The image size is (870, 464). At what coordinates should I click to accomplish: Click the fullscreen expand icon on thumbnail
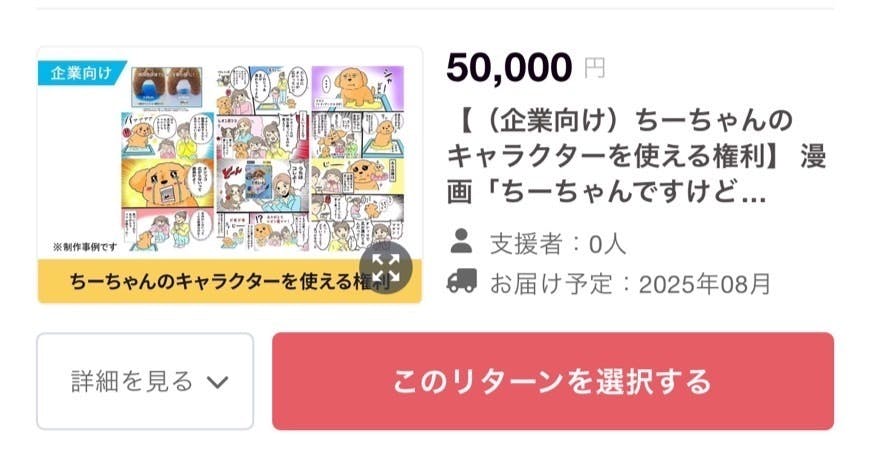386,267
